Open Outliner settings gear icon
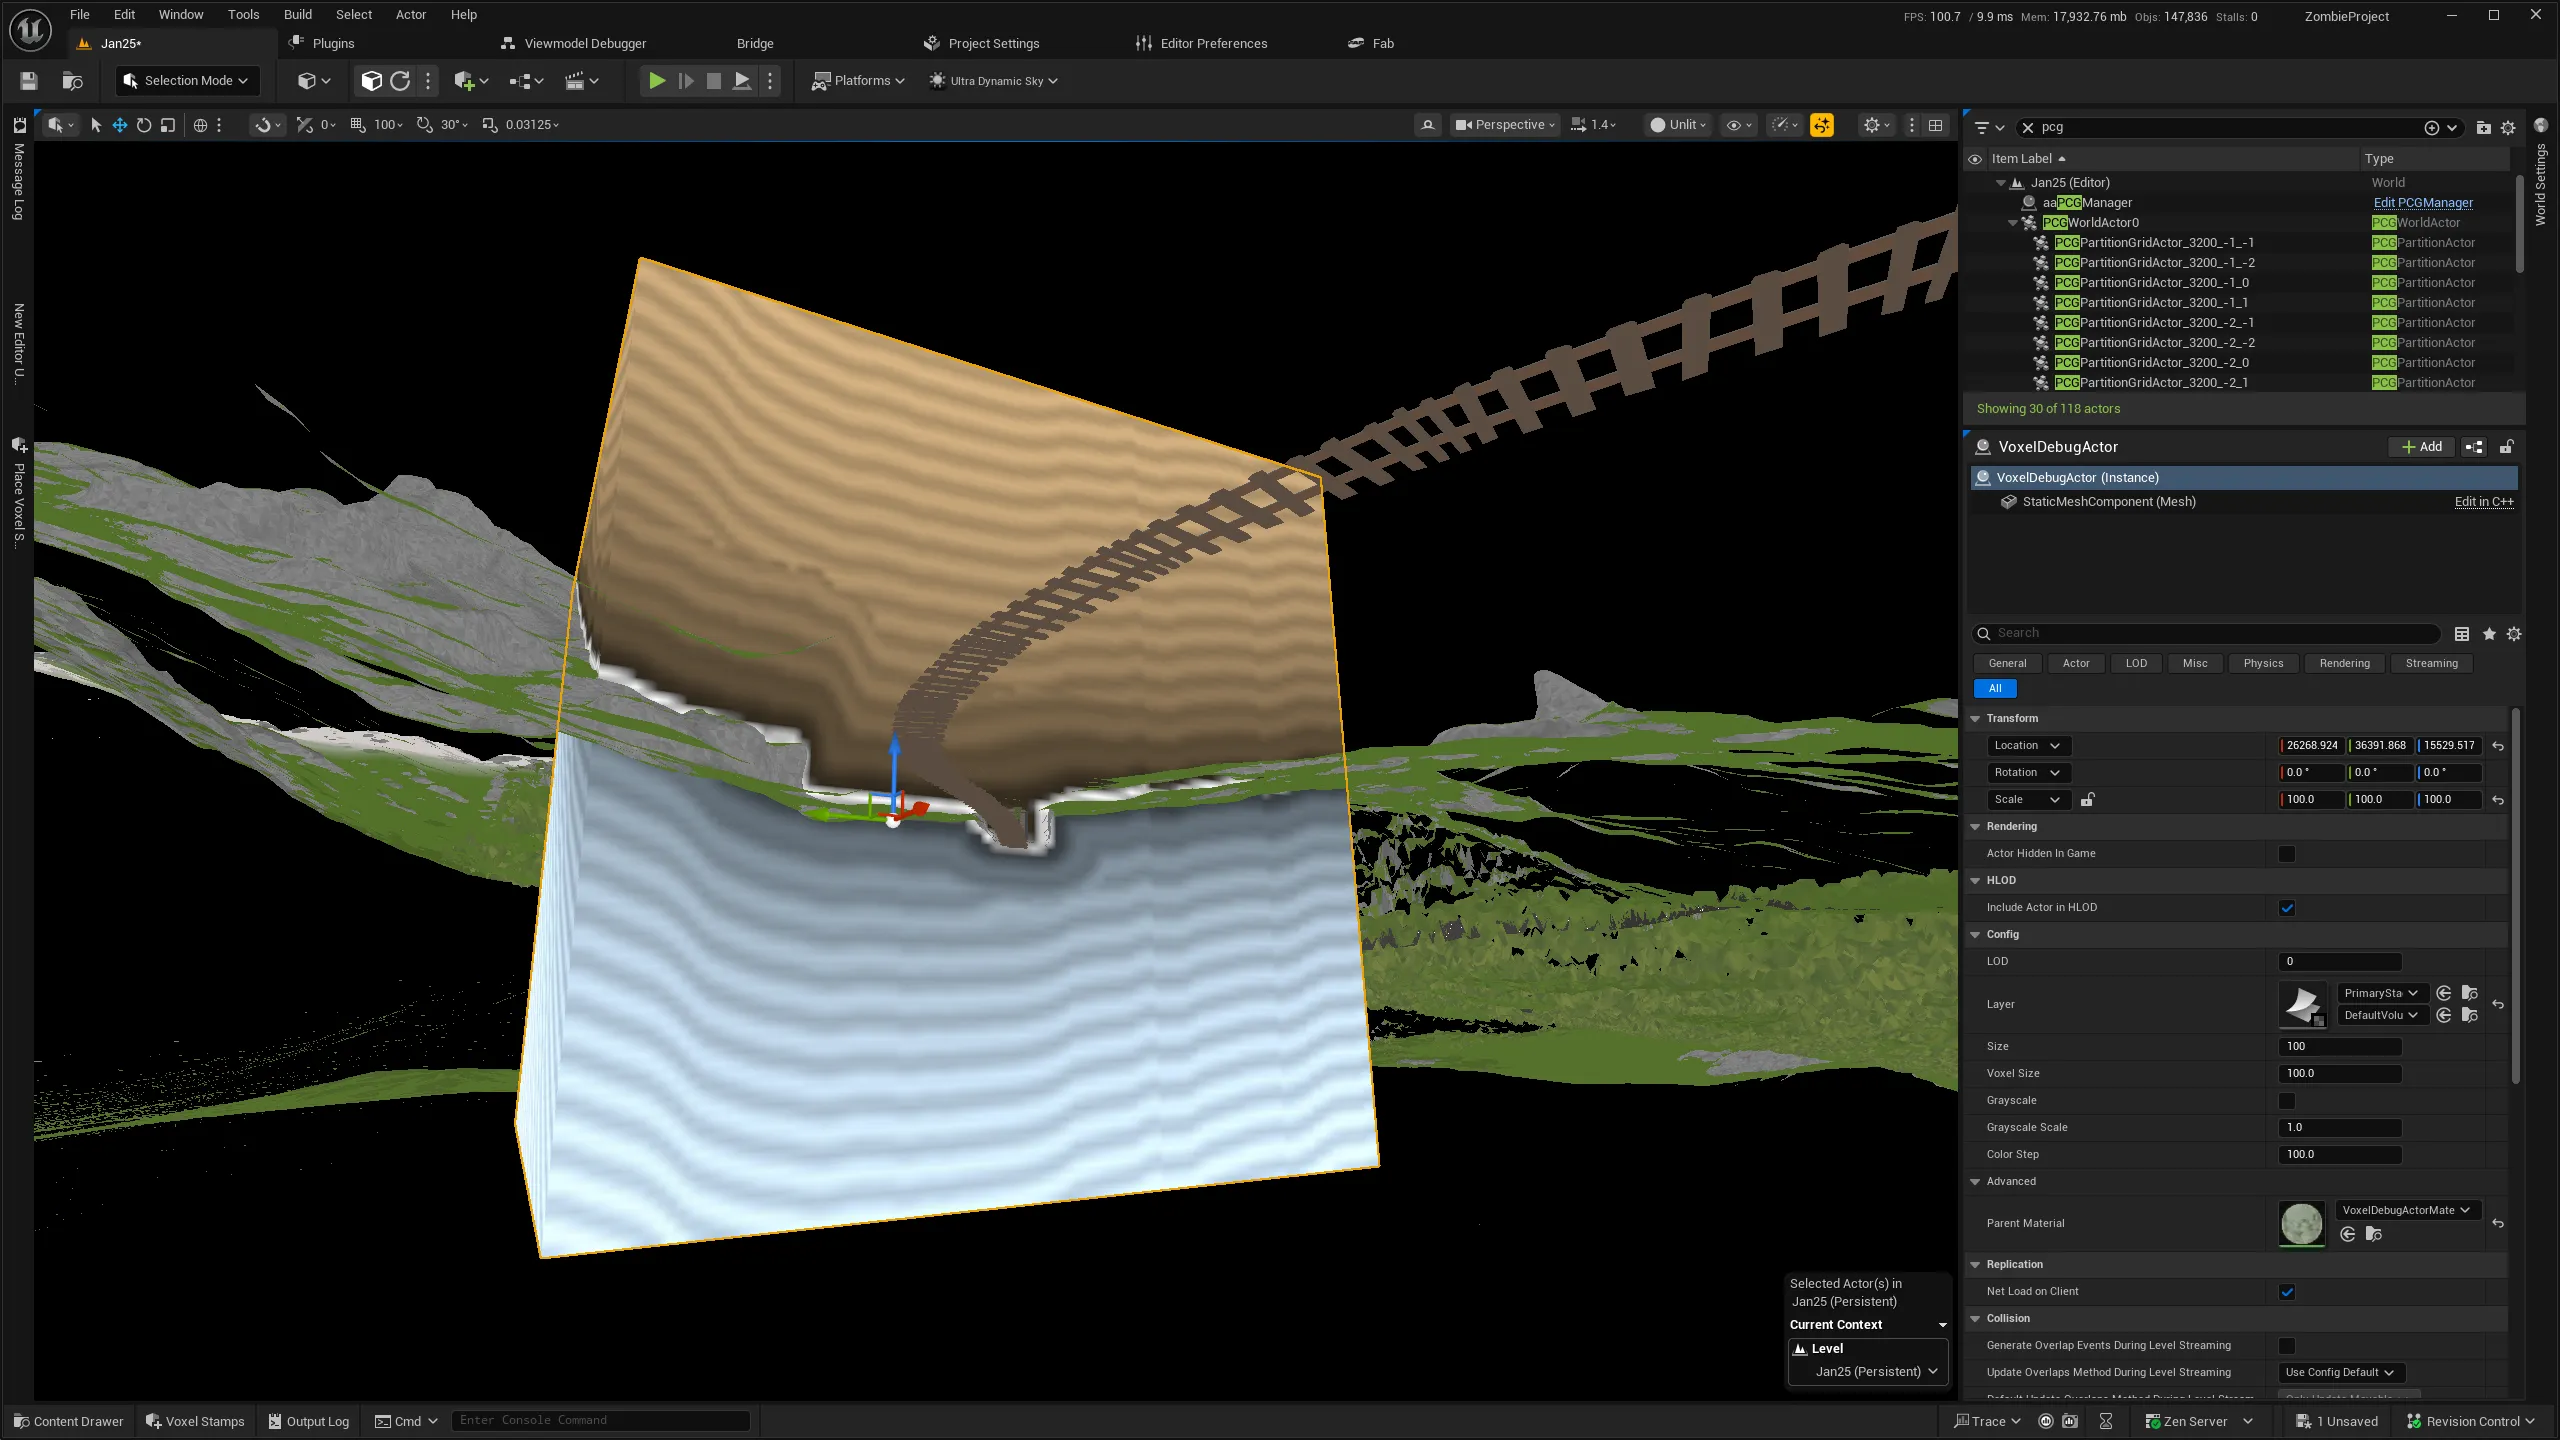Viewport: 2560px width, 1440px height. (2507, 128)
